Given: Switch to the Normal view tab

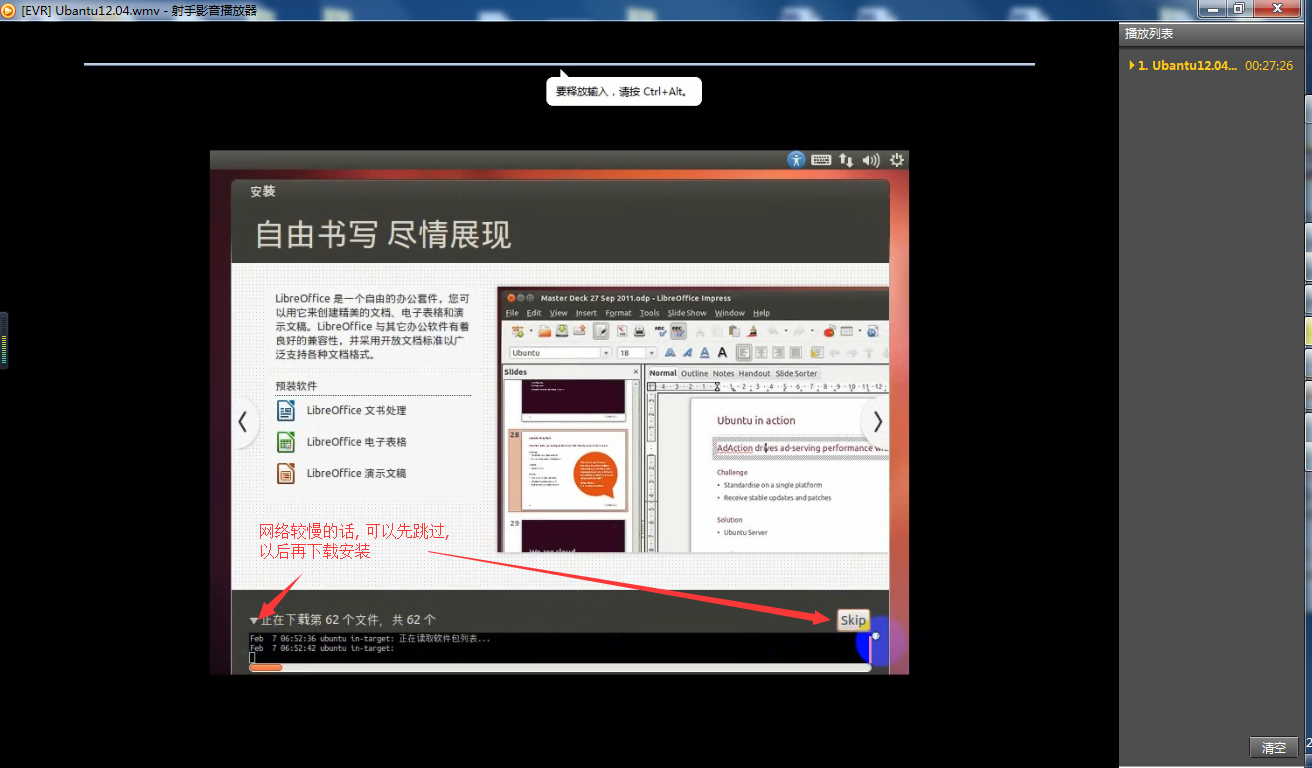Looking at the screenshot, I should click(x=663, y=374).
